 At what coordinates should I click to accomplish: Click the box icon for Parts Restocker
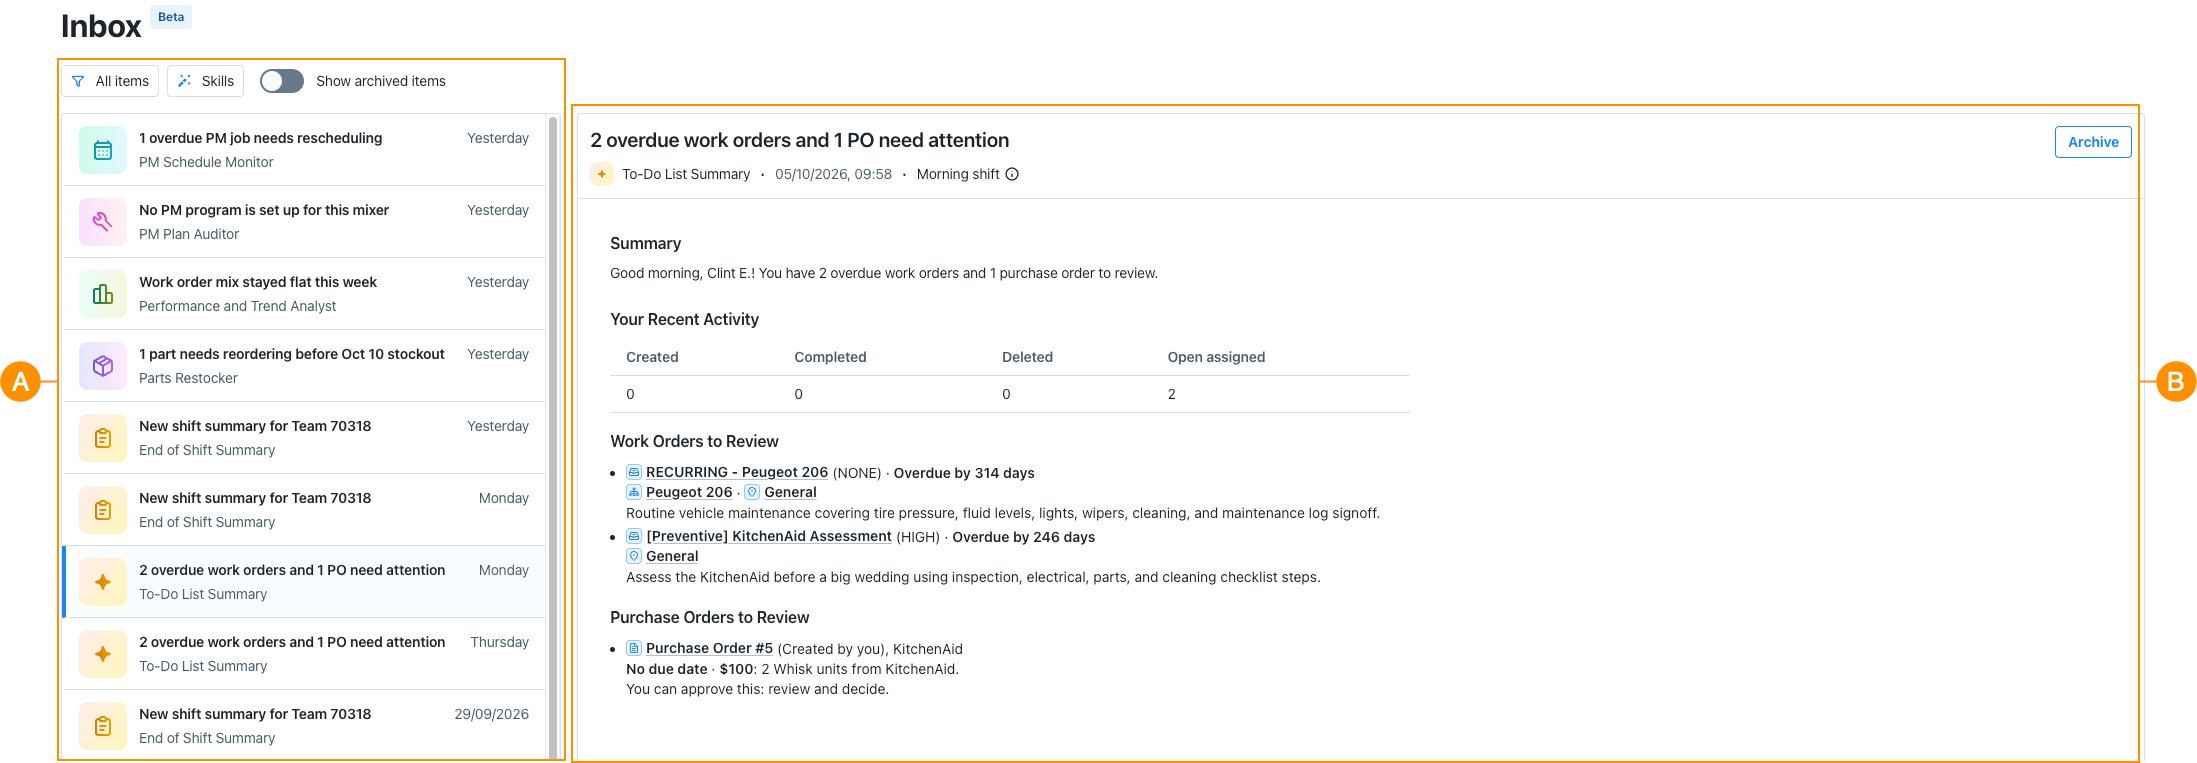[103, 366]
